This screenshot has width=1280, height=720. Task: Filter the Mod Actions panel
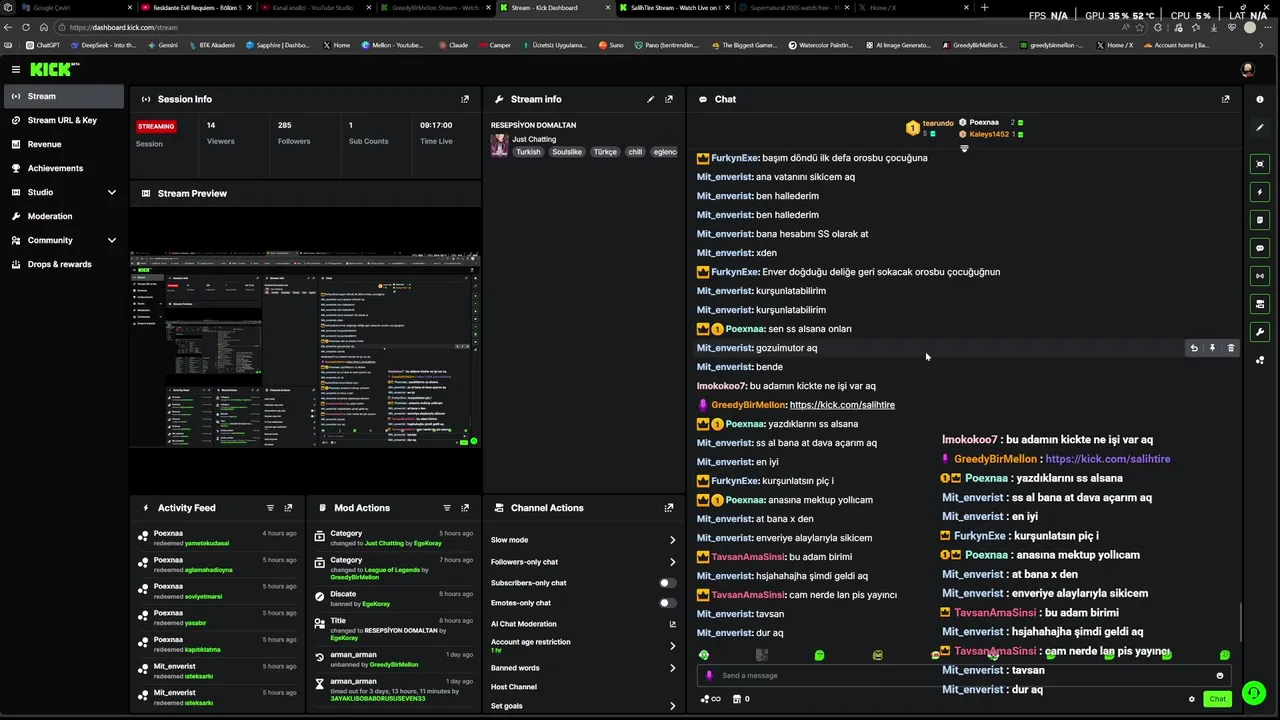point(446,508)
